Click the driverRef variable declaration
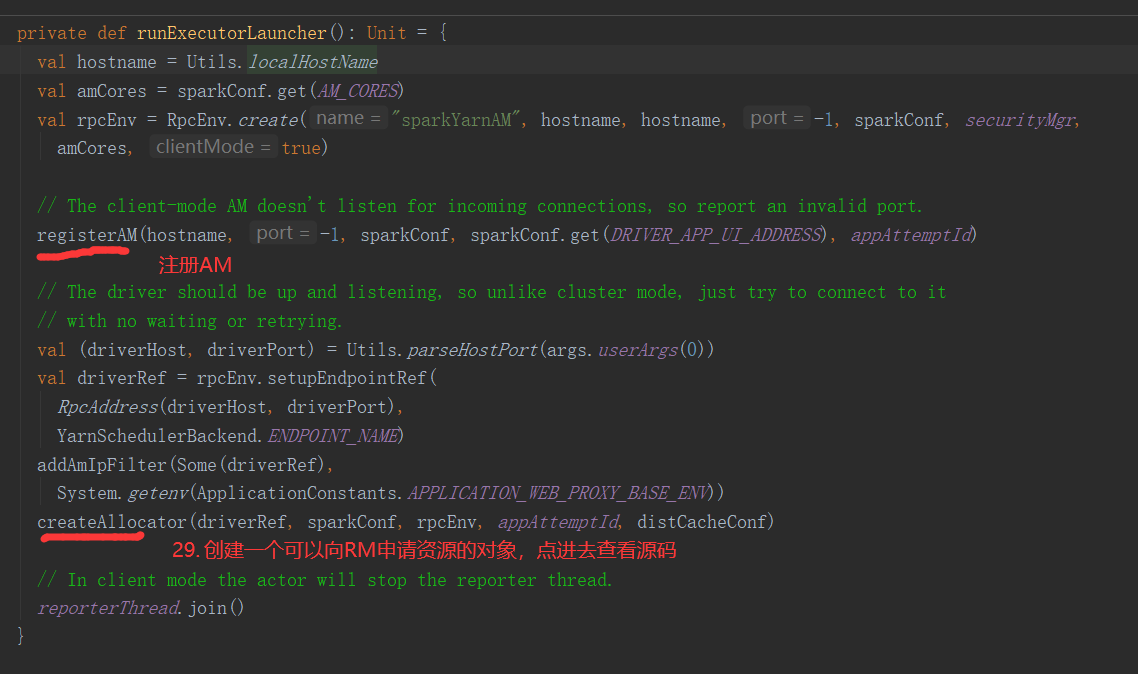The image size is (1138, 674). click(x=122, y=379)
